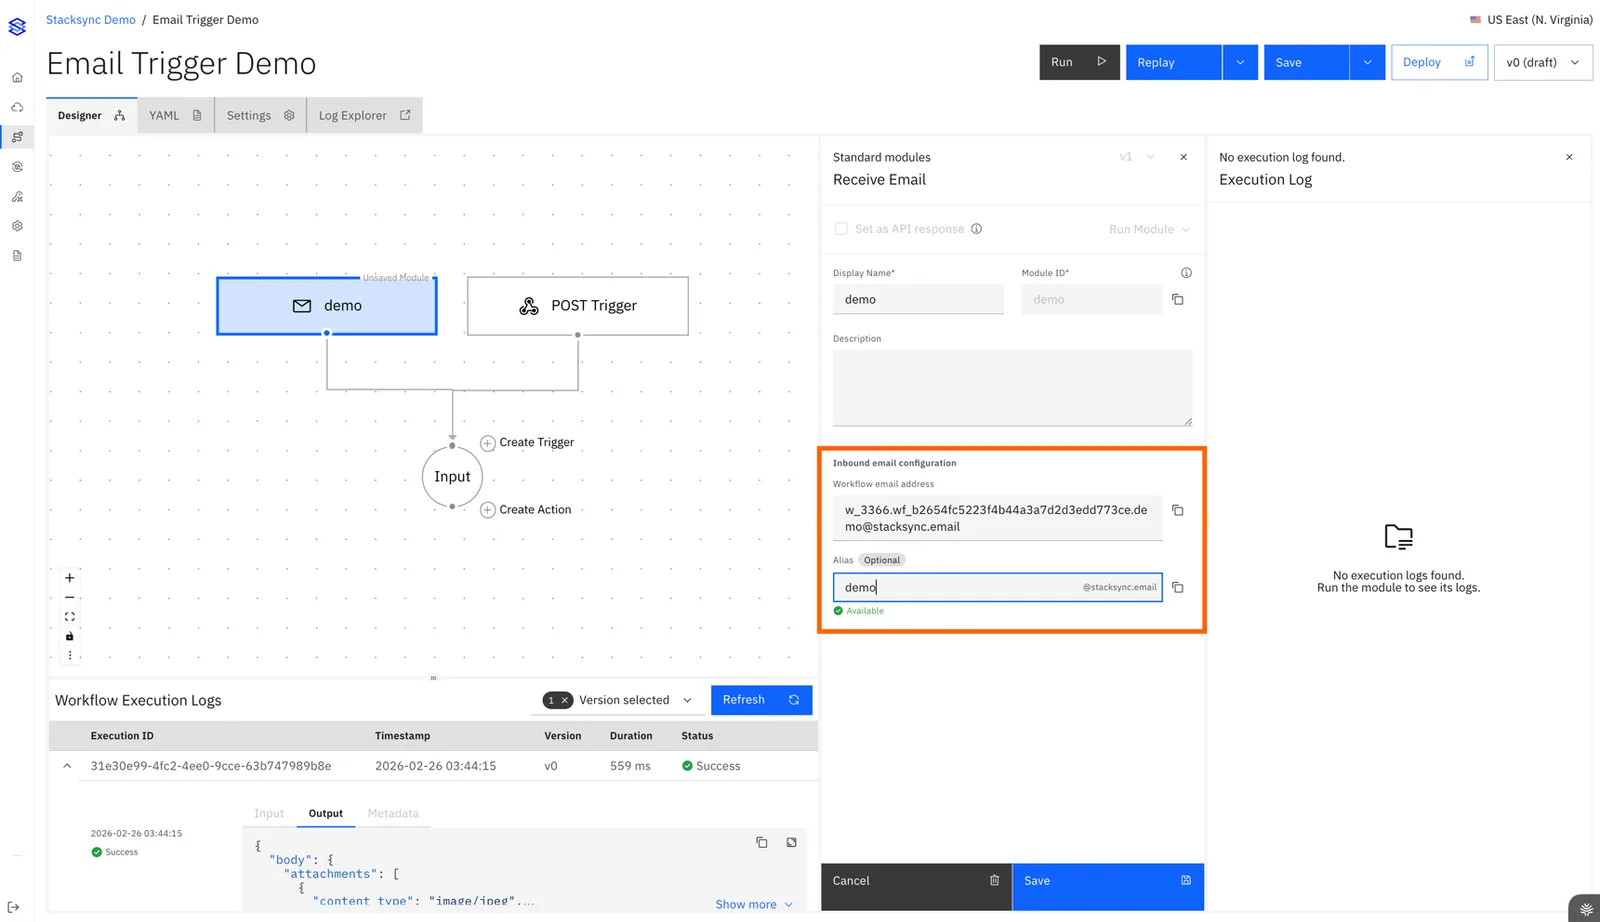Expand Show more in output
The height and width of the screenshot is (922, 1600).
pyautogui.click(x=755, y=904)
